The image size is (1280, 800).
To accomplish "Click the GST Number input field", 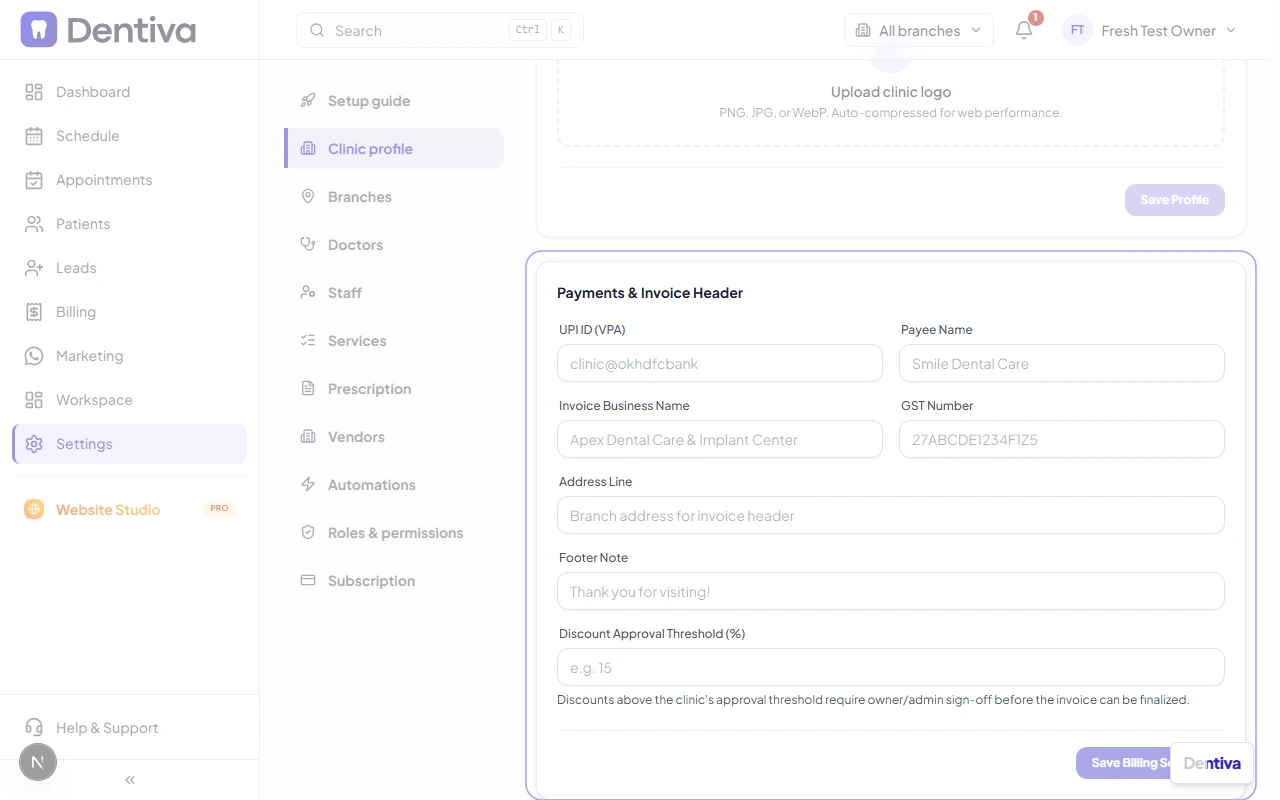I will [1062, 440].
